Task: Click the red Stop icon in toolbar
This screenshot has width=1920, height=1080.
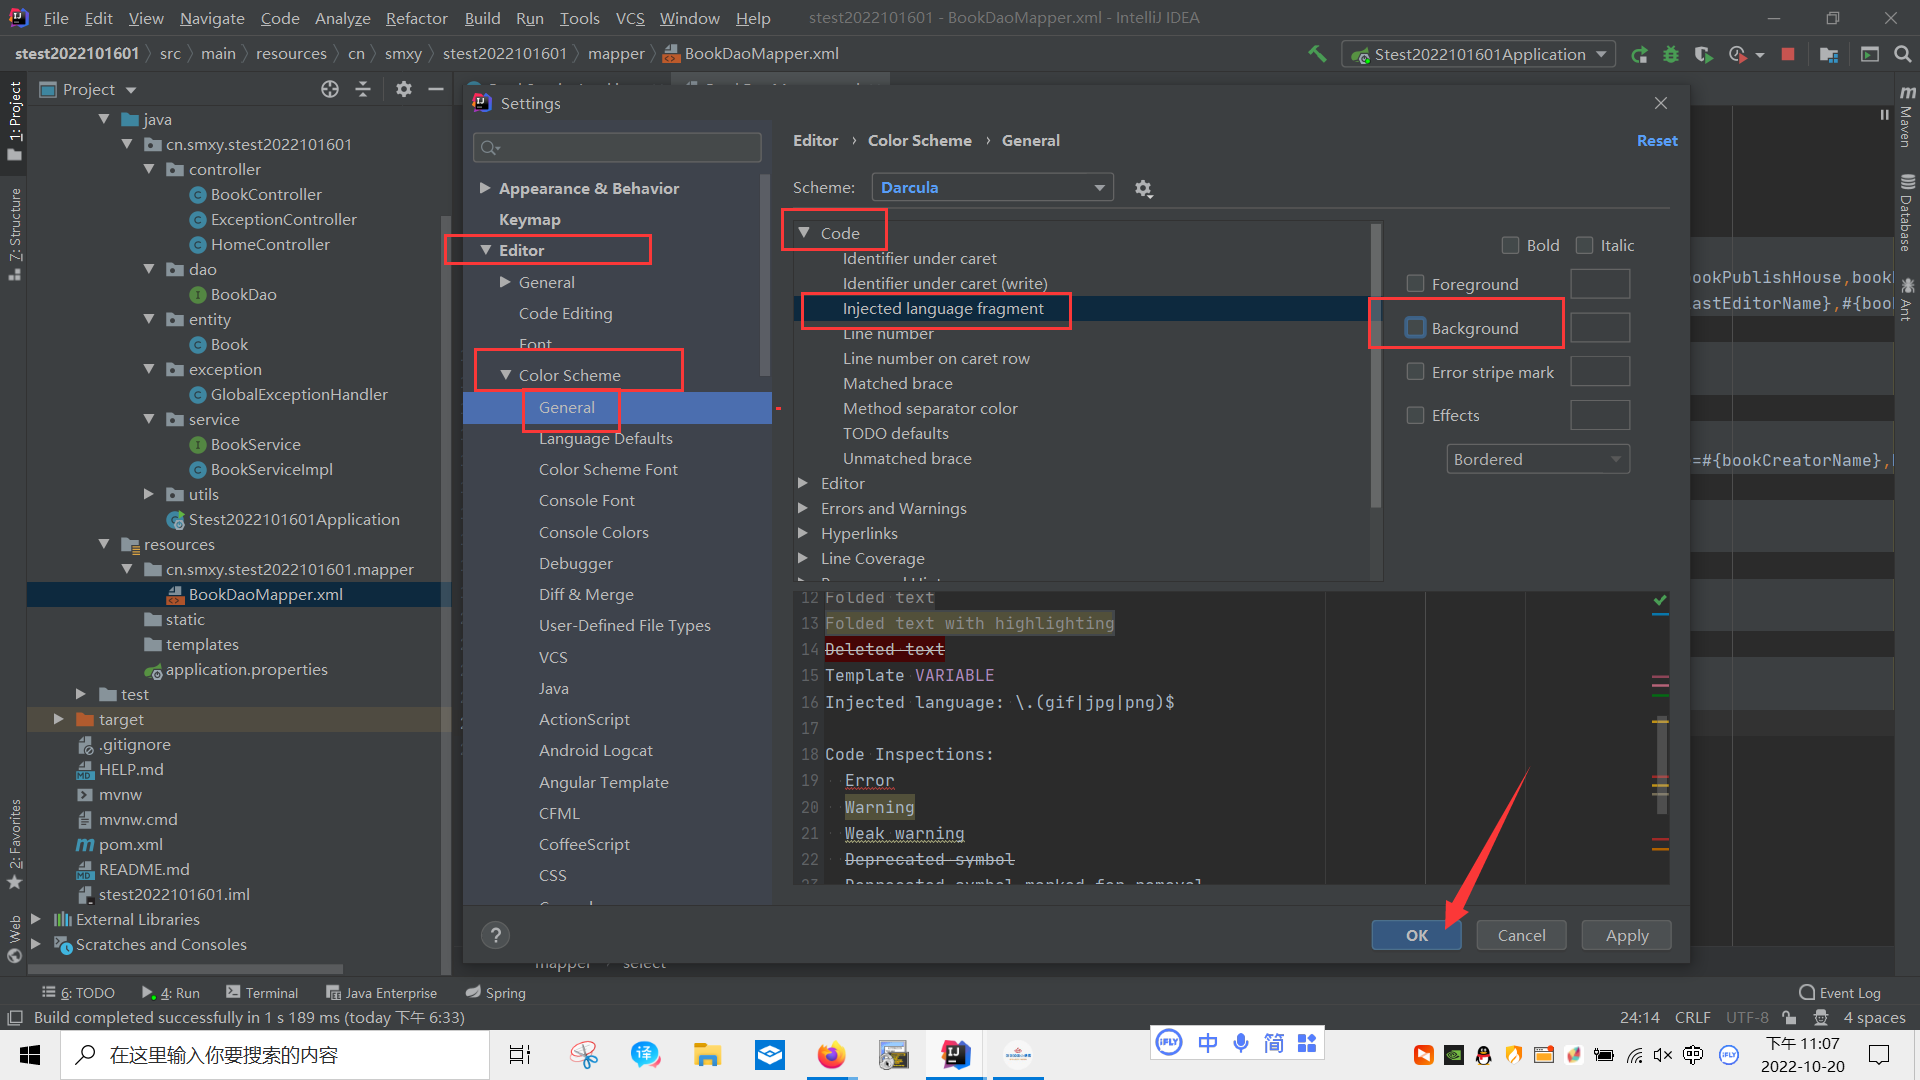Action: click(x=1788, y=54)
